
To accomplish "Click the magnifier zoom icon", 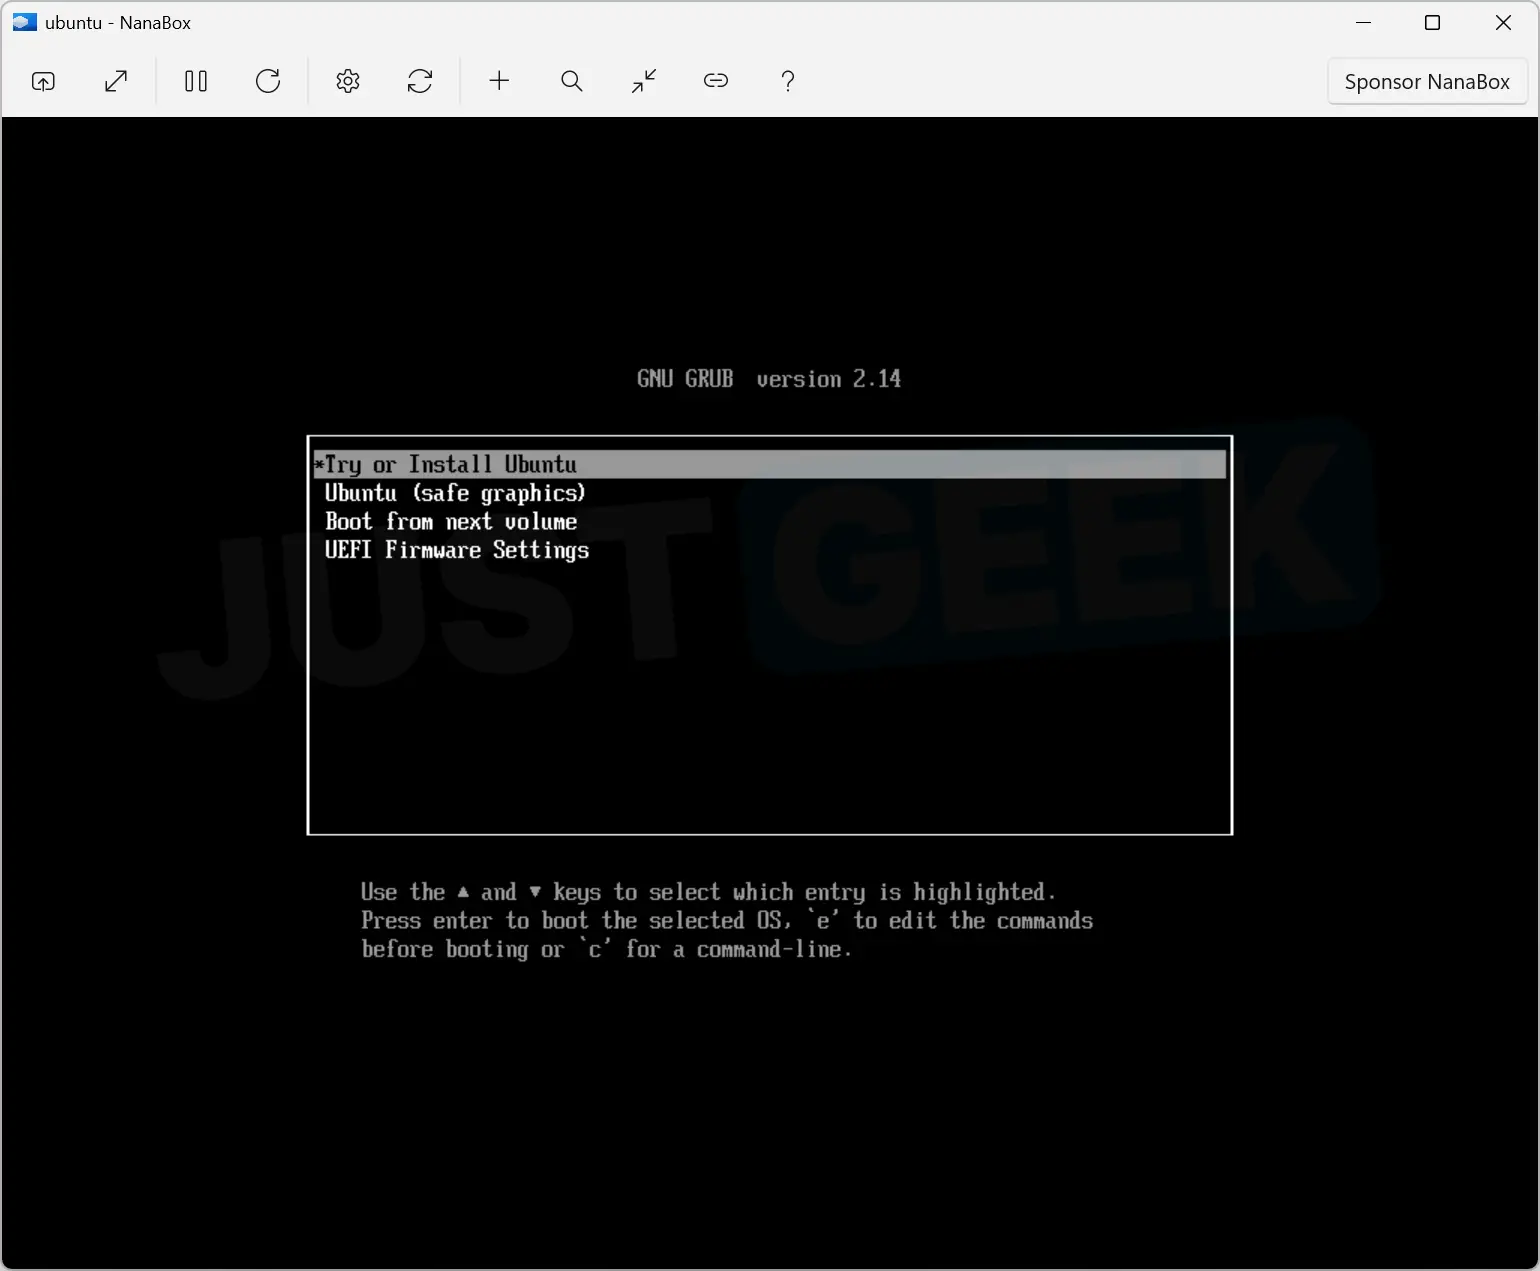I will click(572, 81).
